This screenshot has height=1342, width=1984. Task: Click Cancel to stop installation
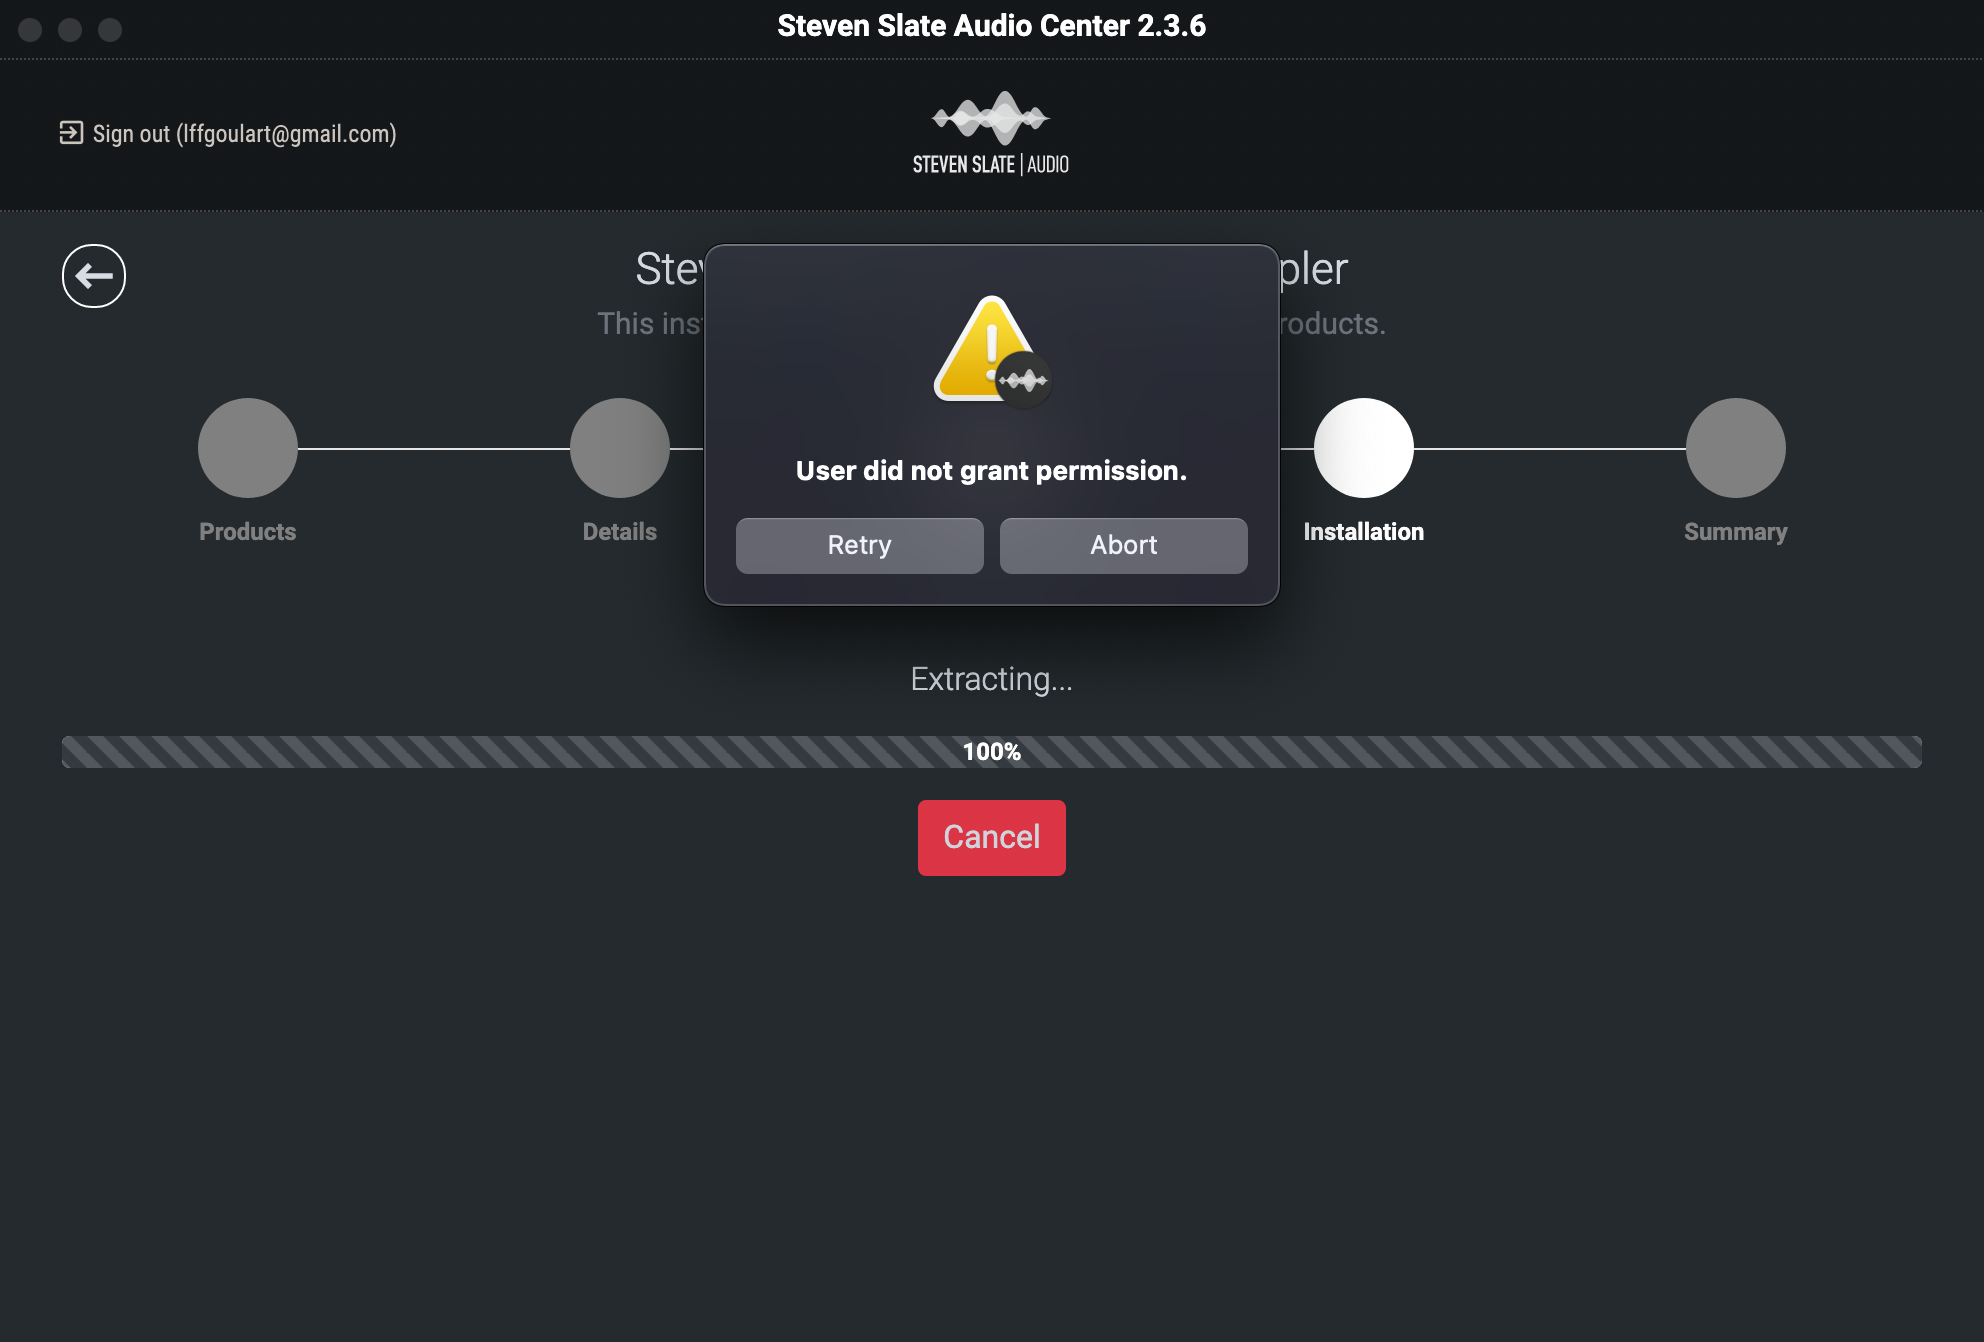[991, 837]
